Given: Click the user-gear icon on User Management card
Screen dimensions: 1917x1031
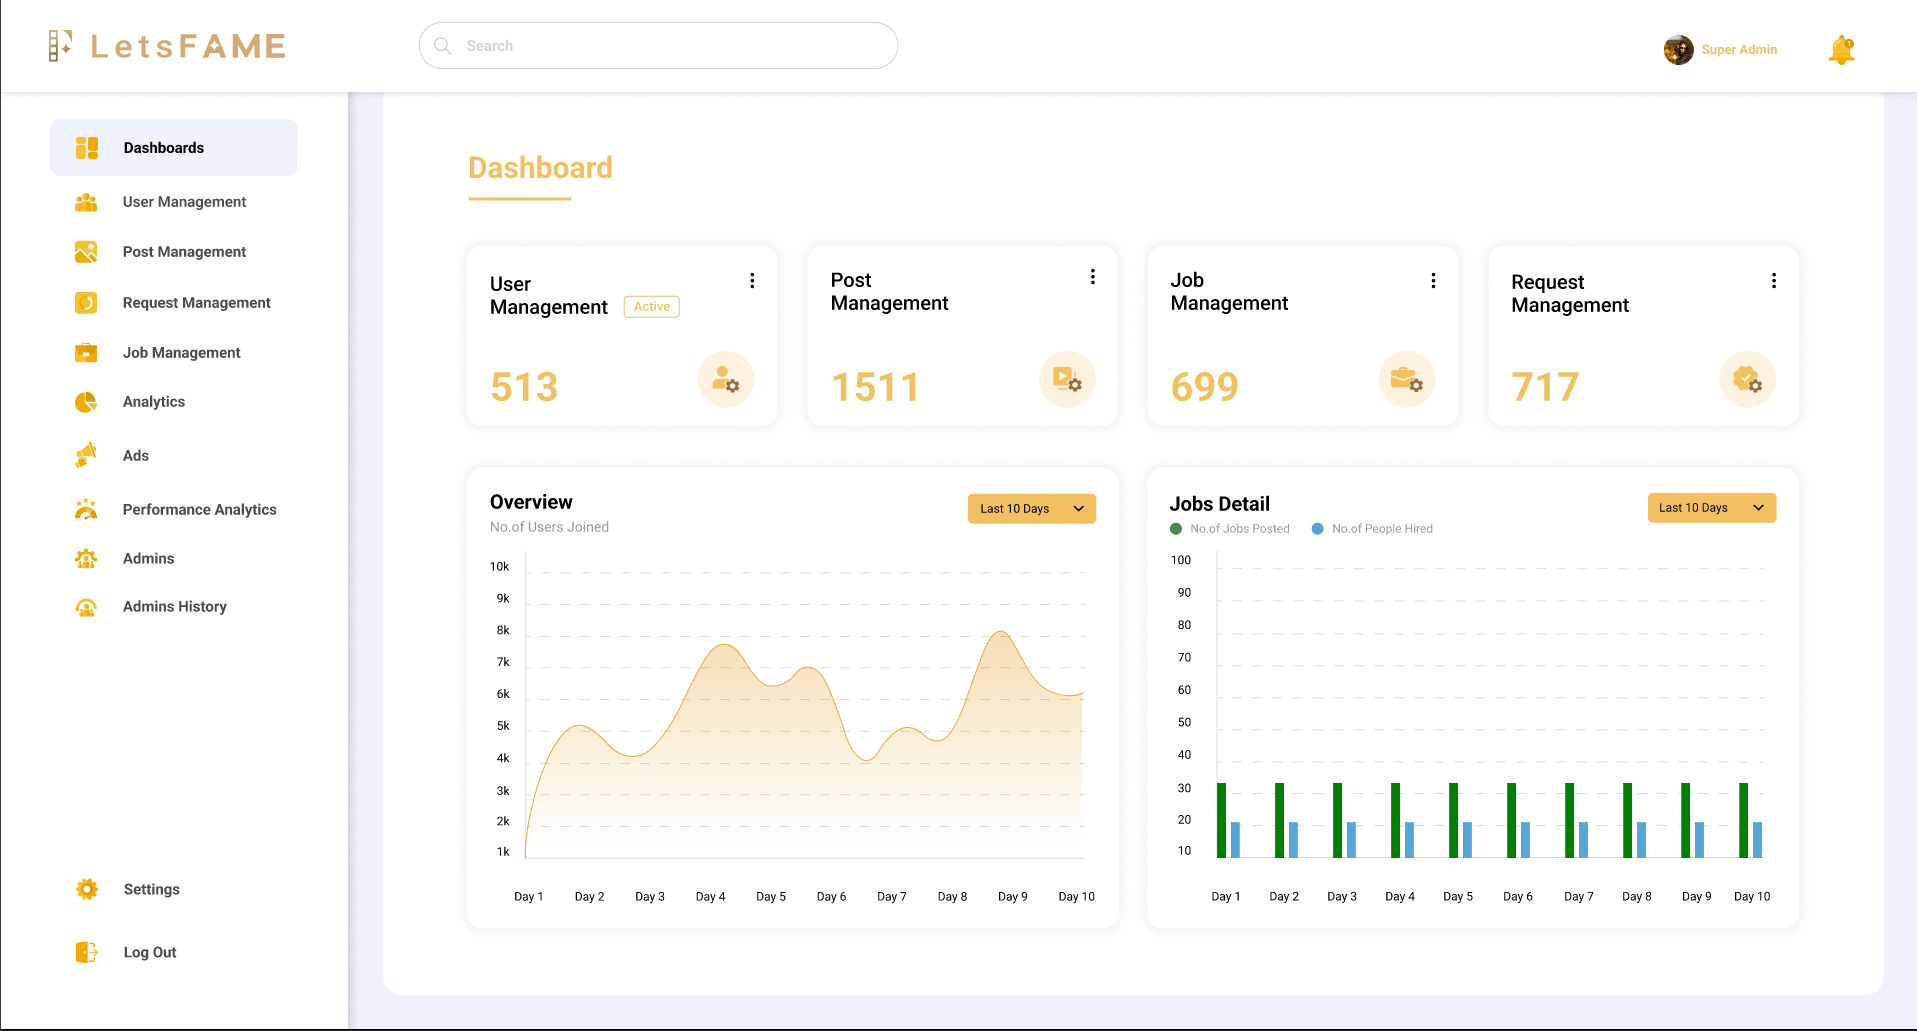Looking at the screenshot, I should coord(725,379).
